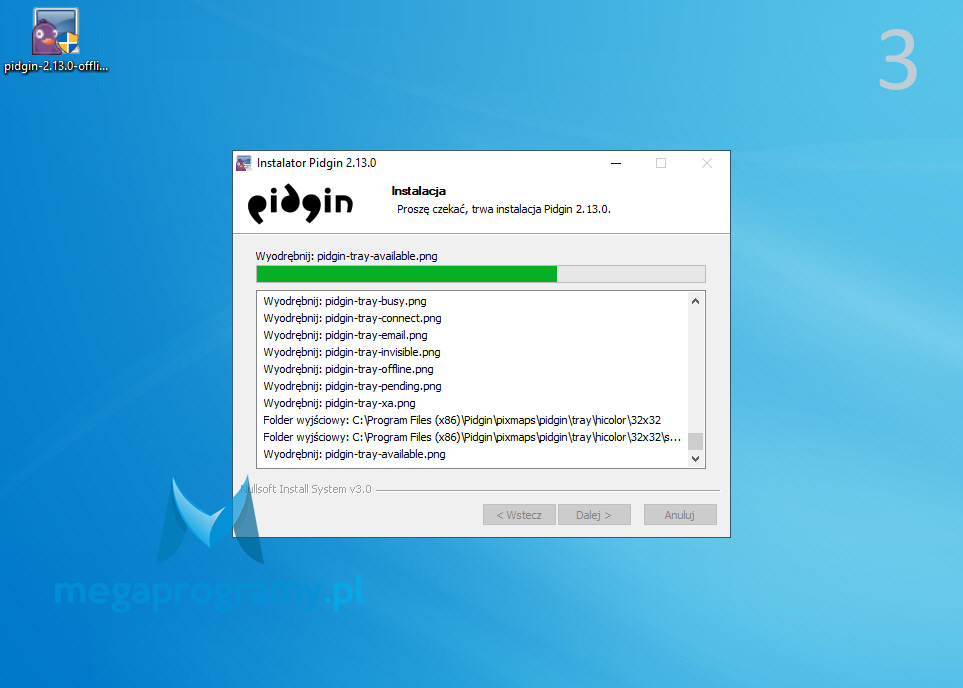Select the pidgin-tray-xa.png log line

(339, 403)
